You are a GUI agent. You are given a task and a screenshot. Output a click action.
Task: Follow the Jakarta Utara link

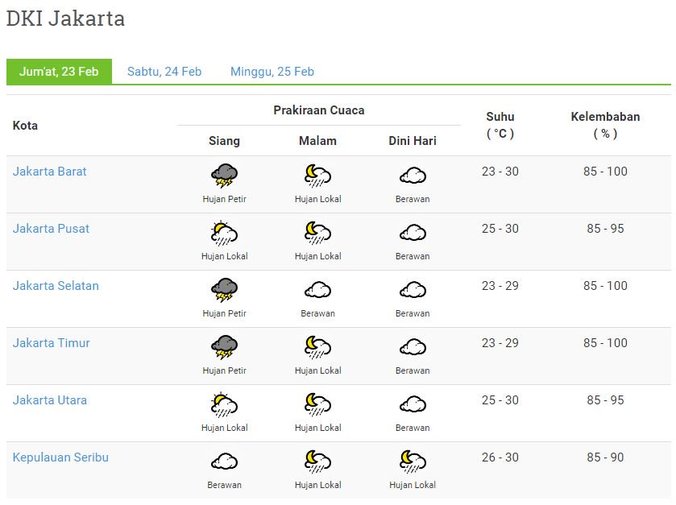click(x=50, y=400)
